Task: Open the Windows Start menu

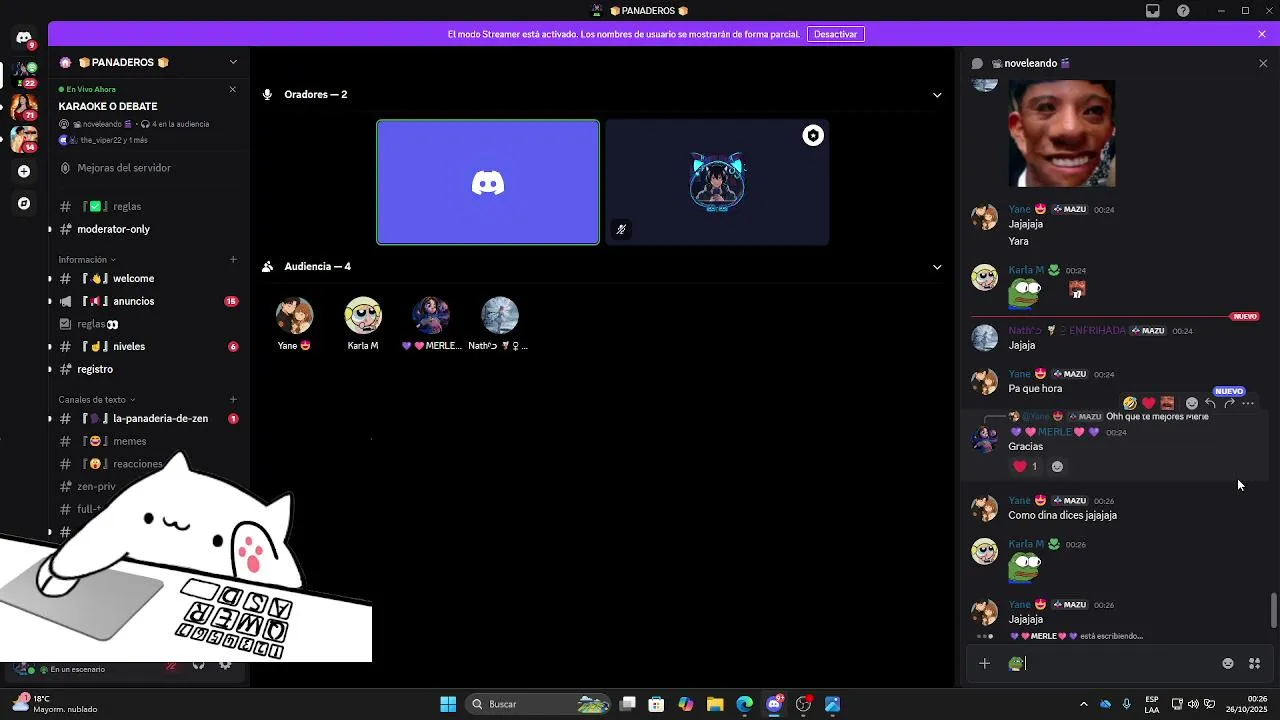Action: (448, 704)
